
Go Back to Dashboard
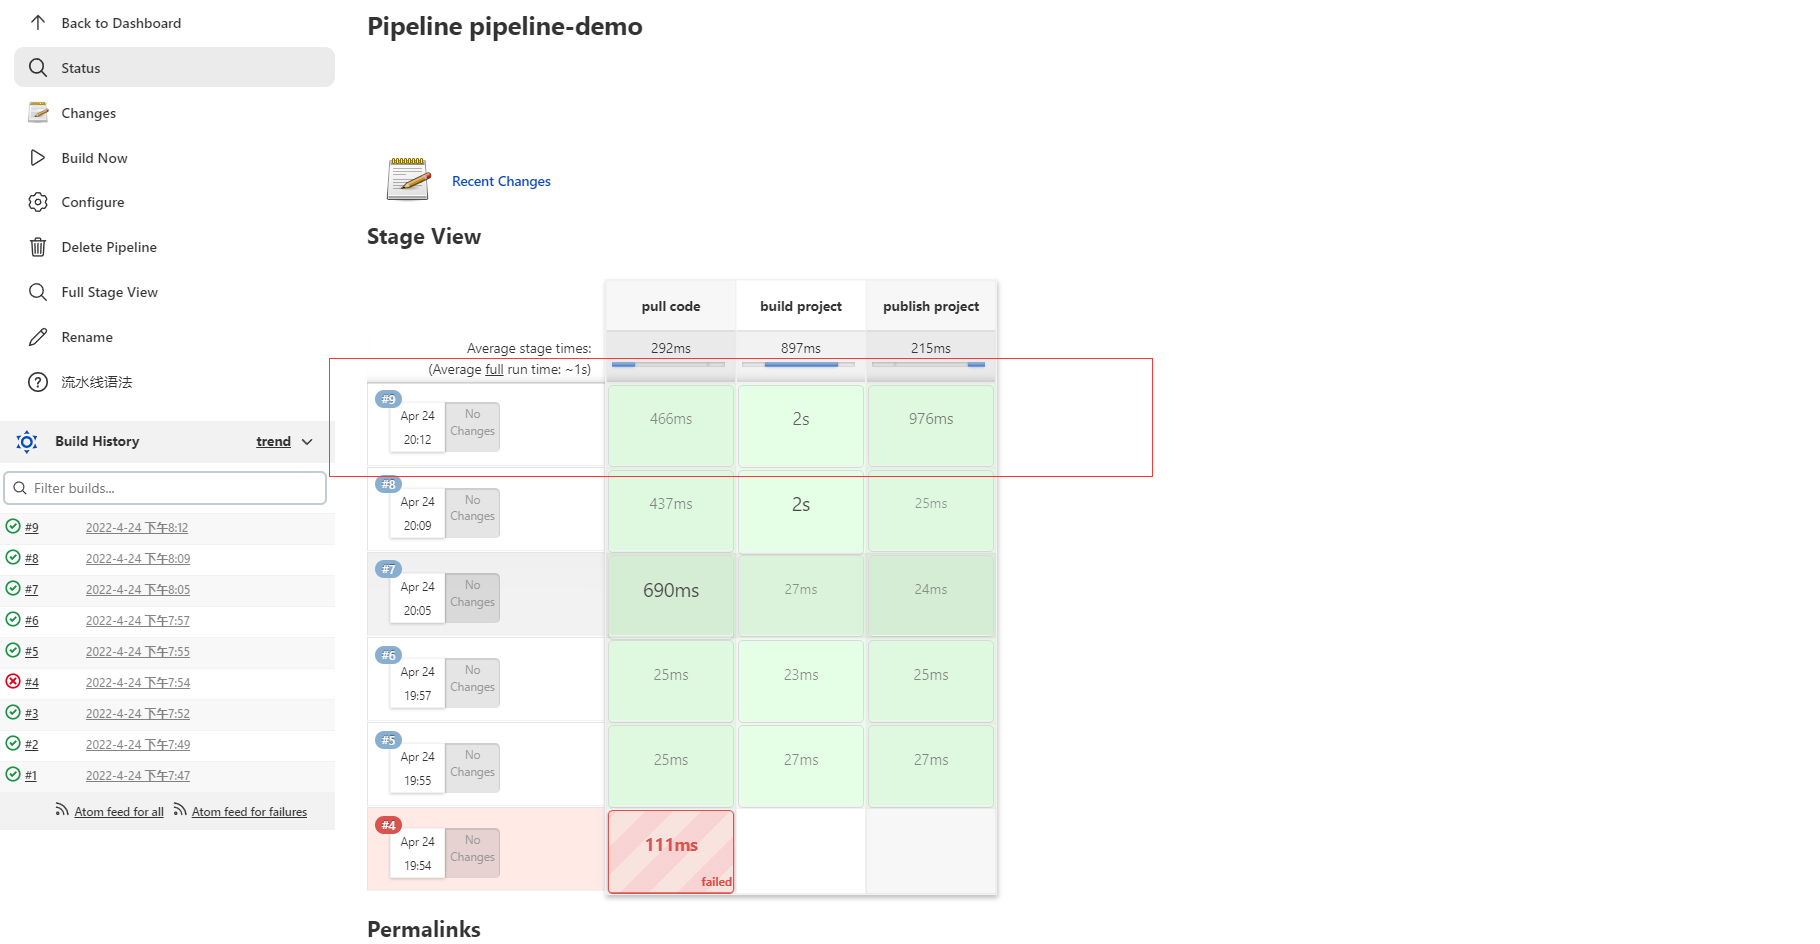click(174, 22)
